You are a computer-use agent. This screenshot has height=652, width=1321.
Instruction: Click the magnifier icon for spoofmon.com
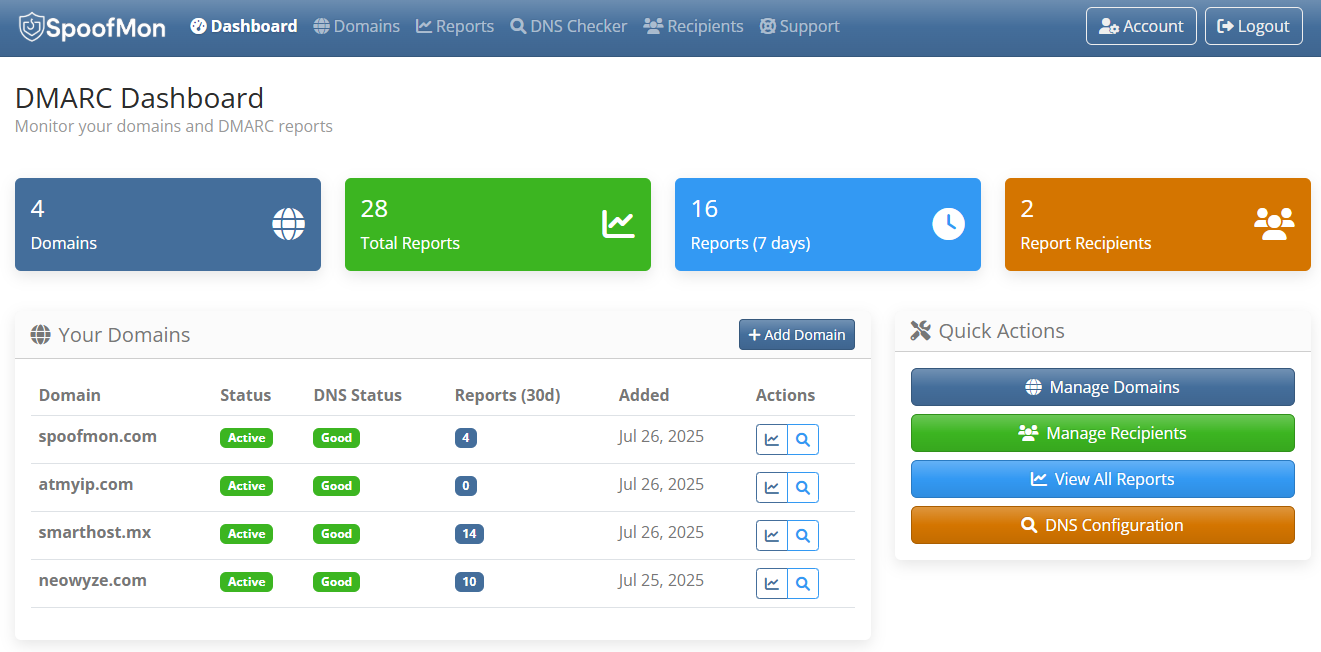click(x=803, y=439)
